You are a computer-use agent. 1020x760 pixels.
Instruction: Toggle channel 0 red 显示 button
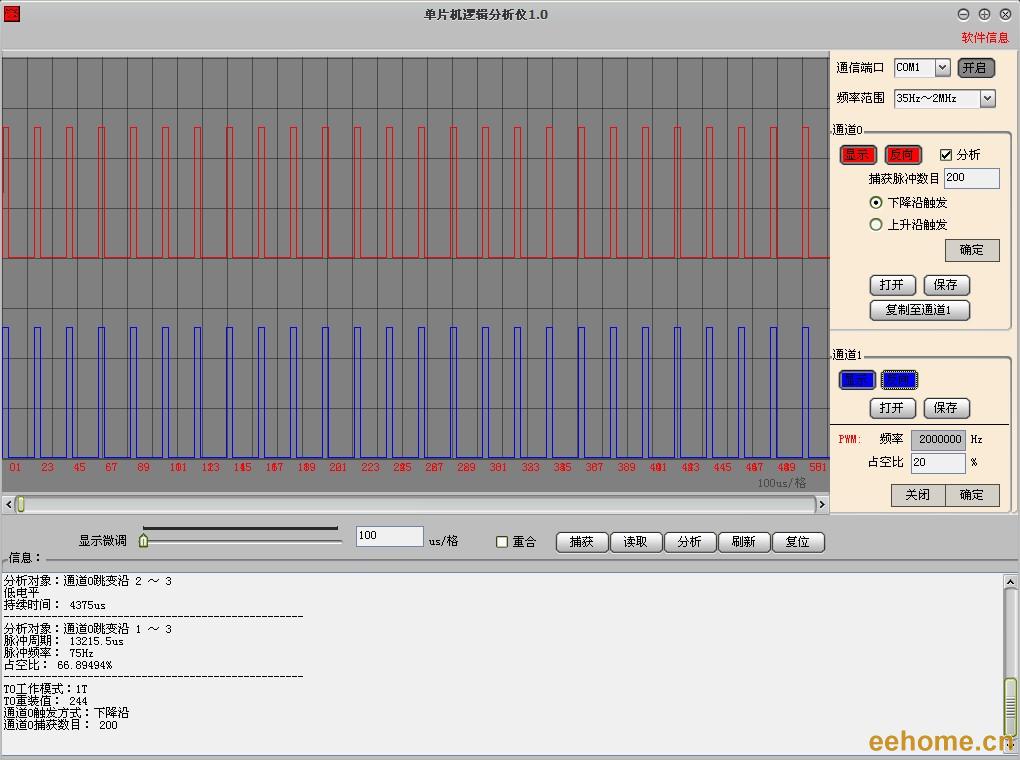click(x=857, y=155)
